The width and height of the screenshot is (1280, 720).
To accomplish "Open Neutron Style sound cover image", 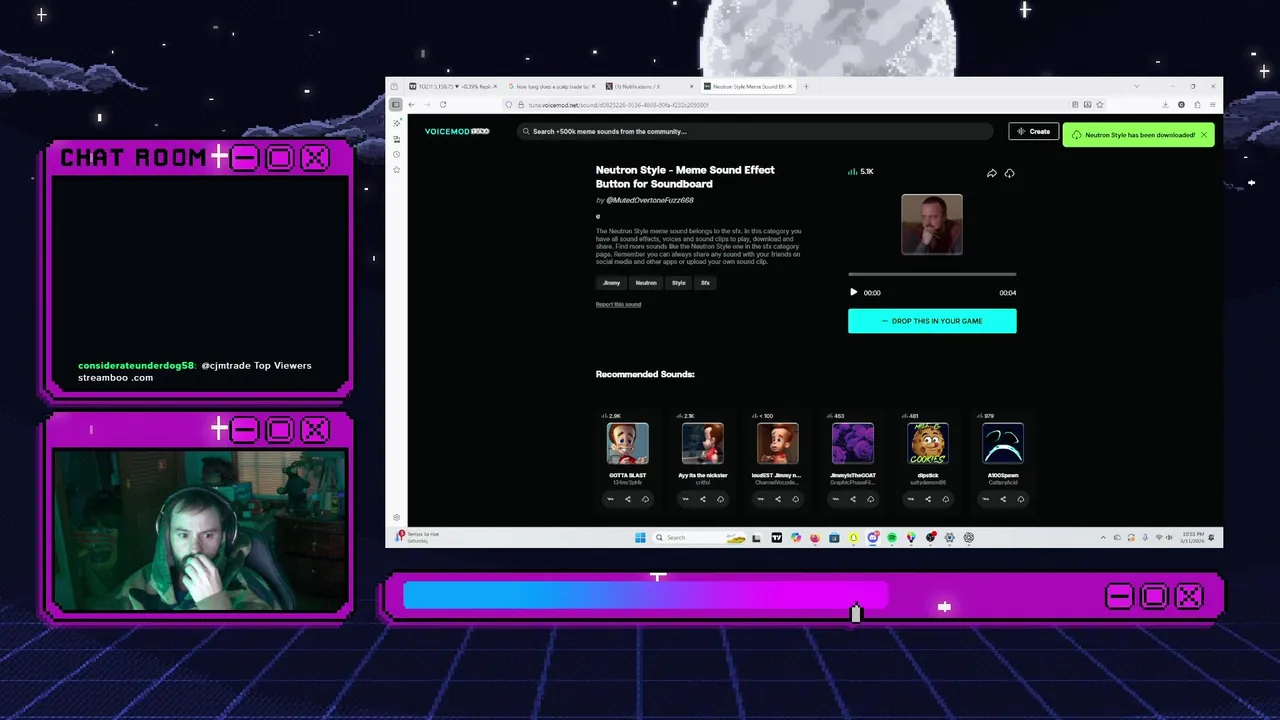I will click(932, 224).
